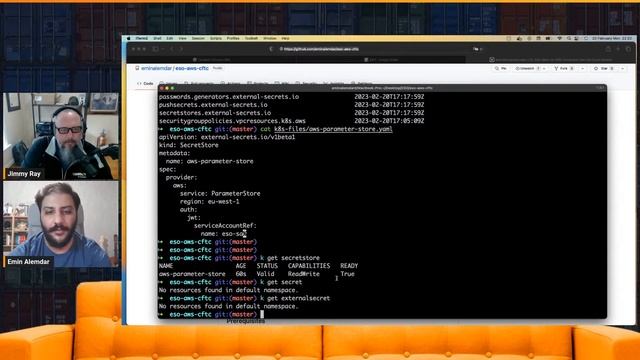Go forward in the Safari browser
This screenshot has width=640, height=360.
pos(181,49)
